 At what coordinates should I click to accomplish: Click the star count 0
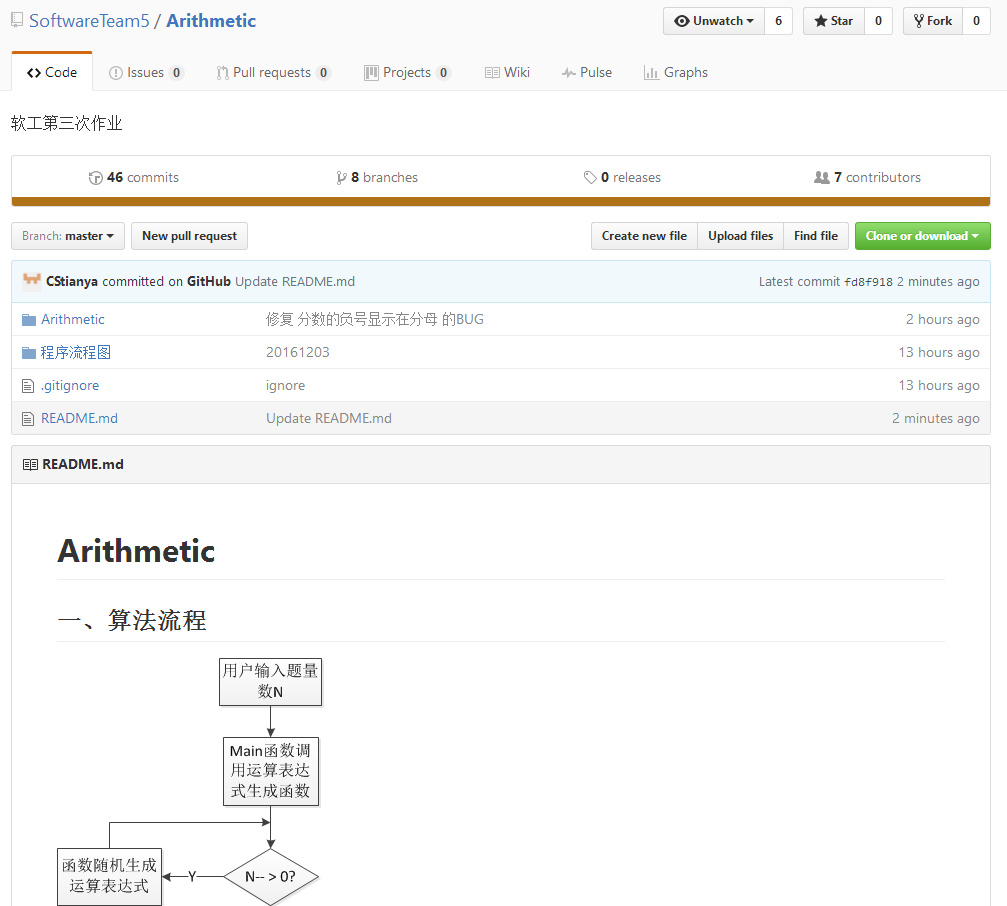click(x=878, y=21)
